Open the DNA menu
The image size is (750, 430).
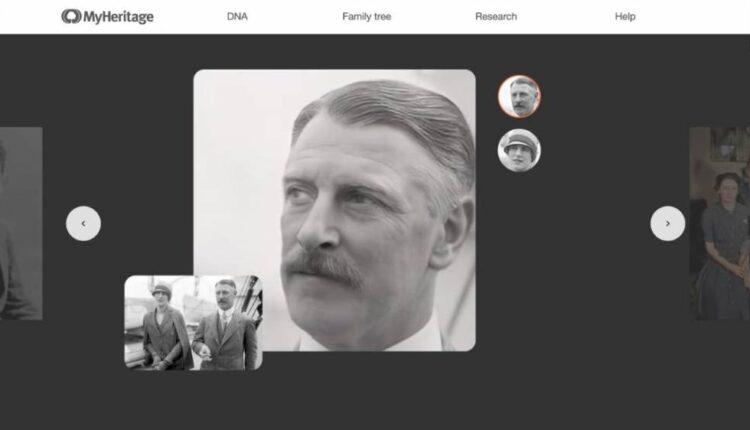pyautogui.click(x=237, y=17)
